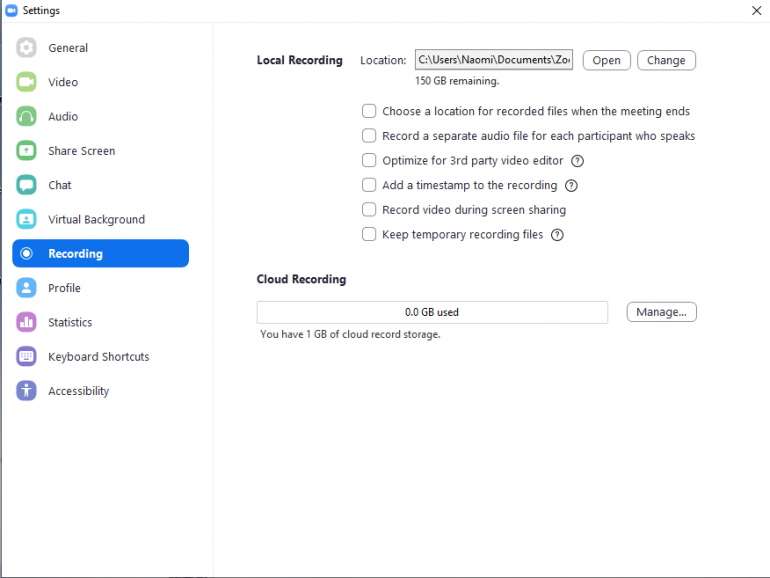
Task: Check Optimize for 3rd party video editor
Action: point(369,161)
